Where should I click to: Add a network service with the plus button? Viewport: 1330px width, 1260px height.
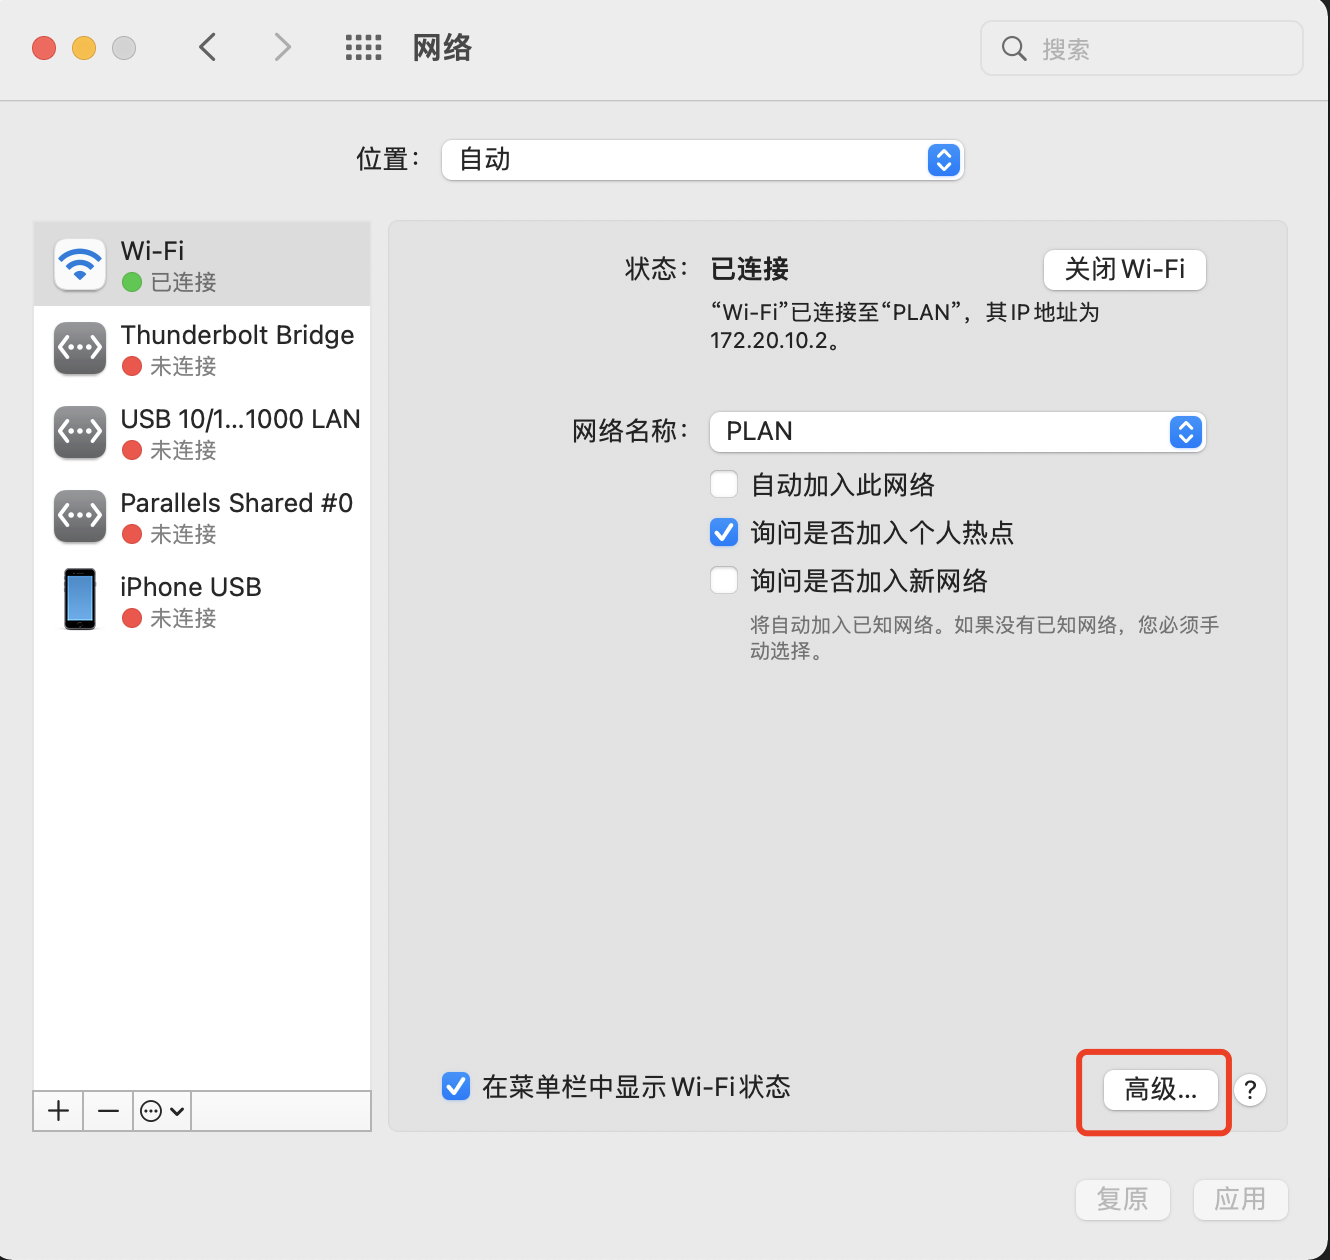pyautogui.click(x=57, y=1111)
